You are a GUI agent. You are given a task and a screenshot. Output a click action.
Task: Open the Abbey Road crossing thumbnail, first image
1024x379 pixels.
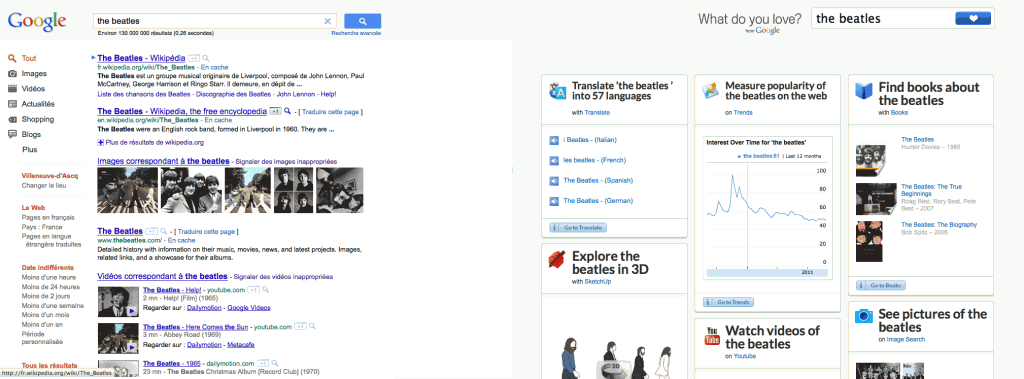[x=127, y=190]
